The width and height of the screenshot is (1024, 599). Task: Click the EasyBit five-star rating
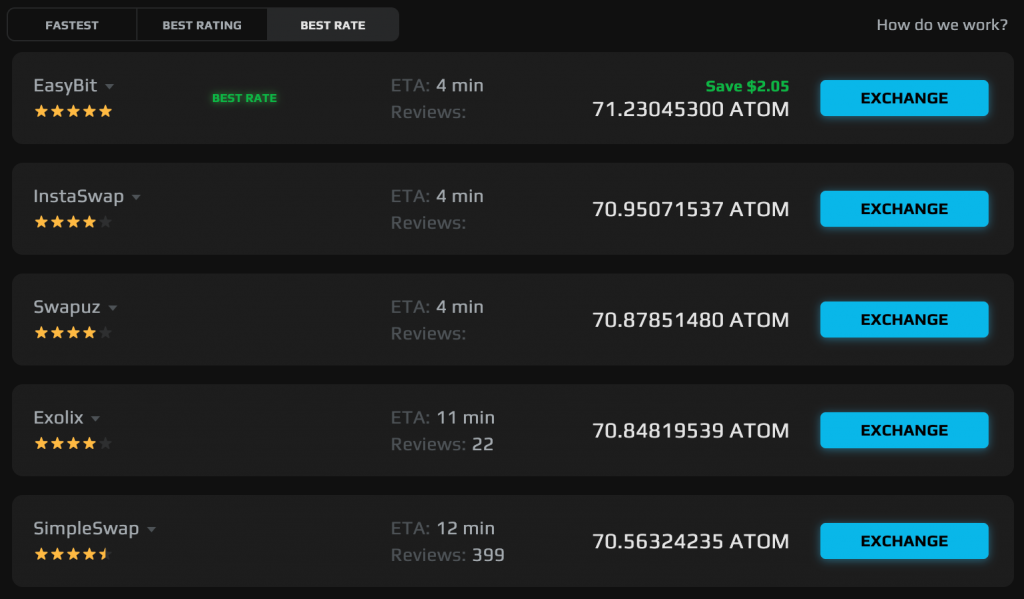[73, 111]
